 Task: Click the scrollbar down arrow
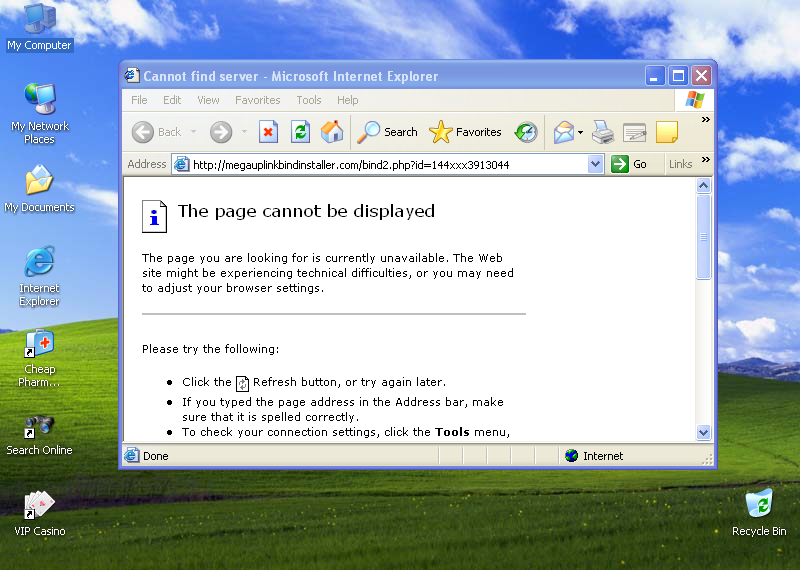[x=704, y=433]
